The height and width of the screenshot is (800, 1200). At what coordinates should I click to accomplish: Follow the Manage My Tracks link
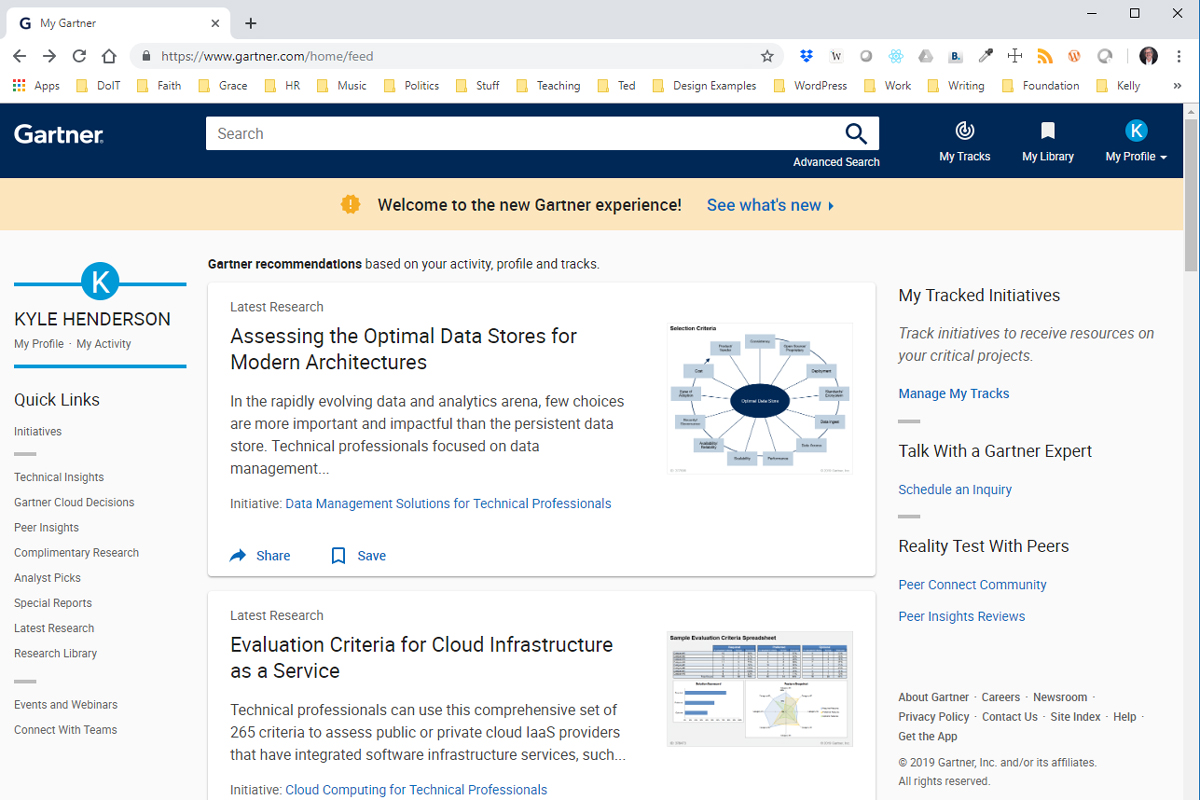(953, 393)
